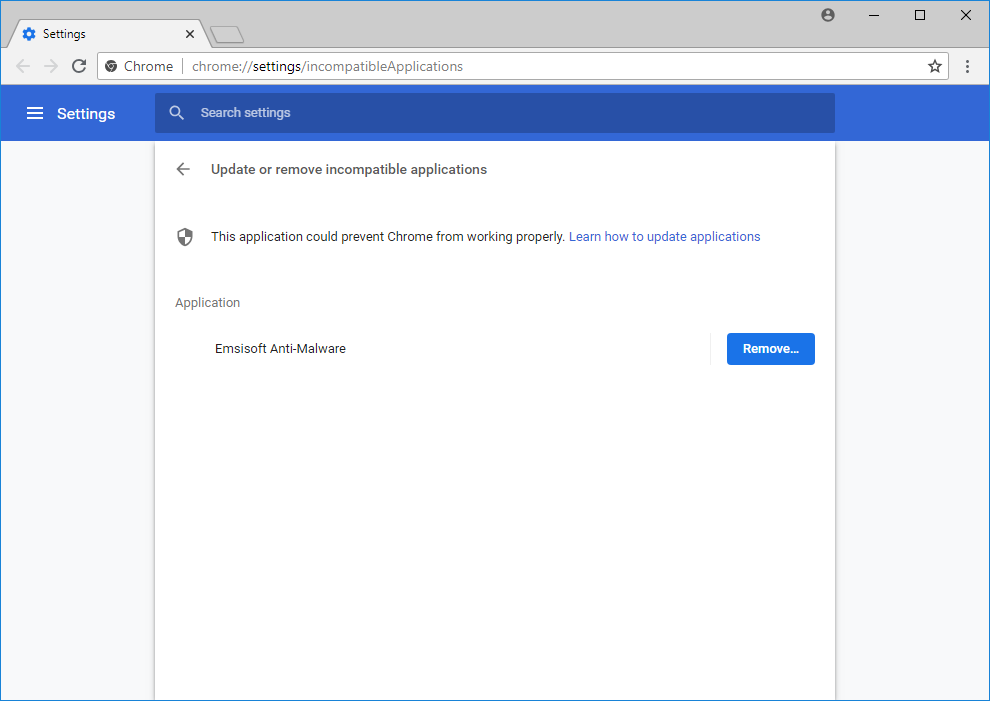Open the Chrome three-dot menu
This screenshot has width=990, height=701.
(967, 66)
